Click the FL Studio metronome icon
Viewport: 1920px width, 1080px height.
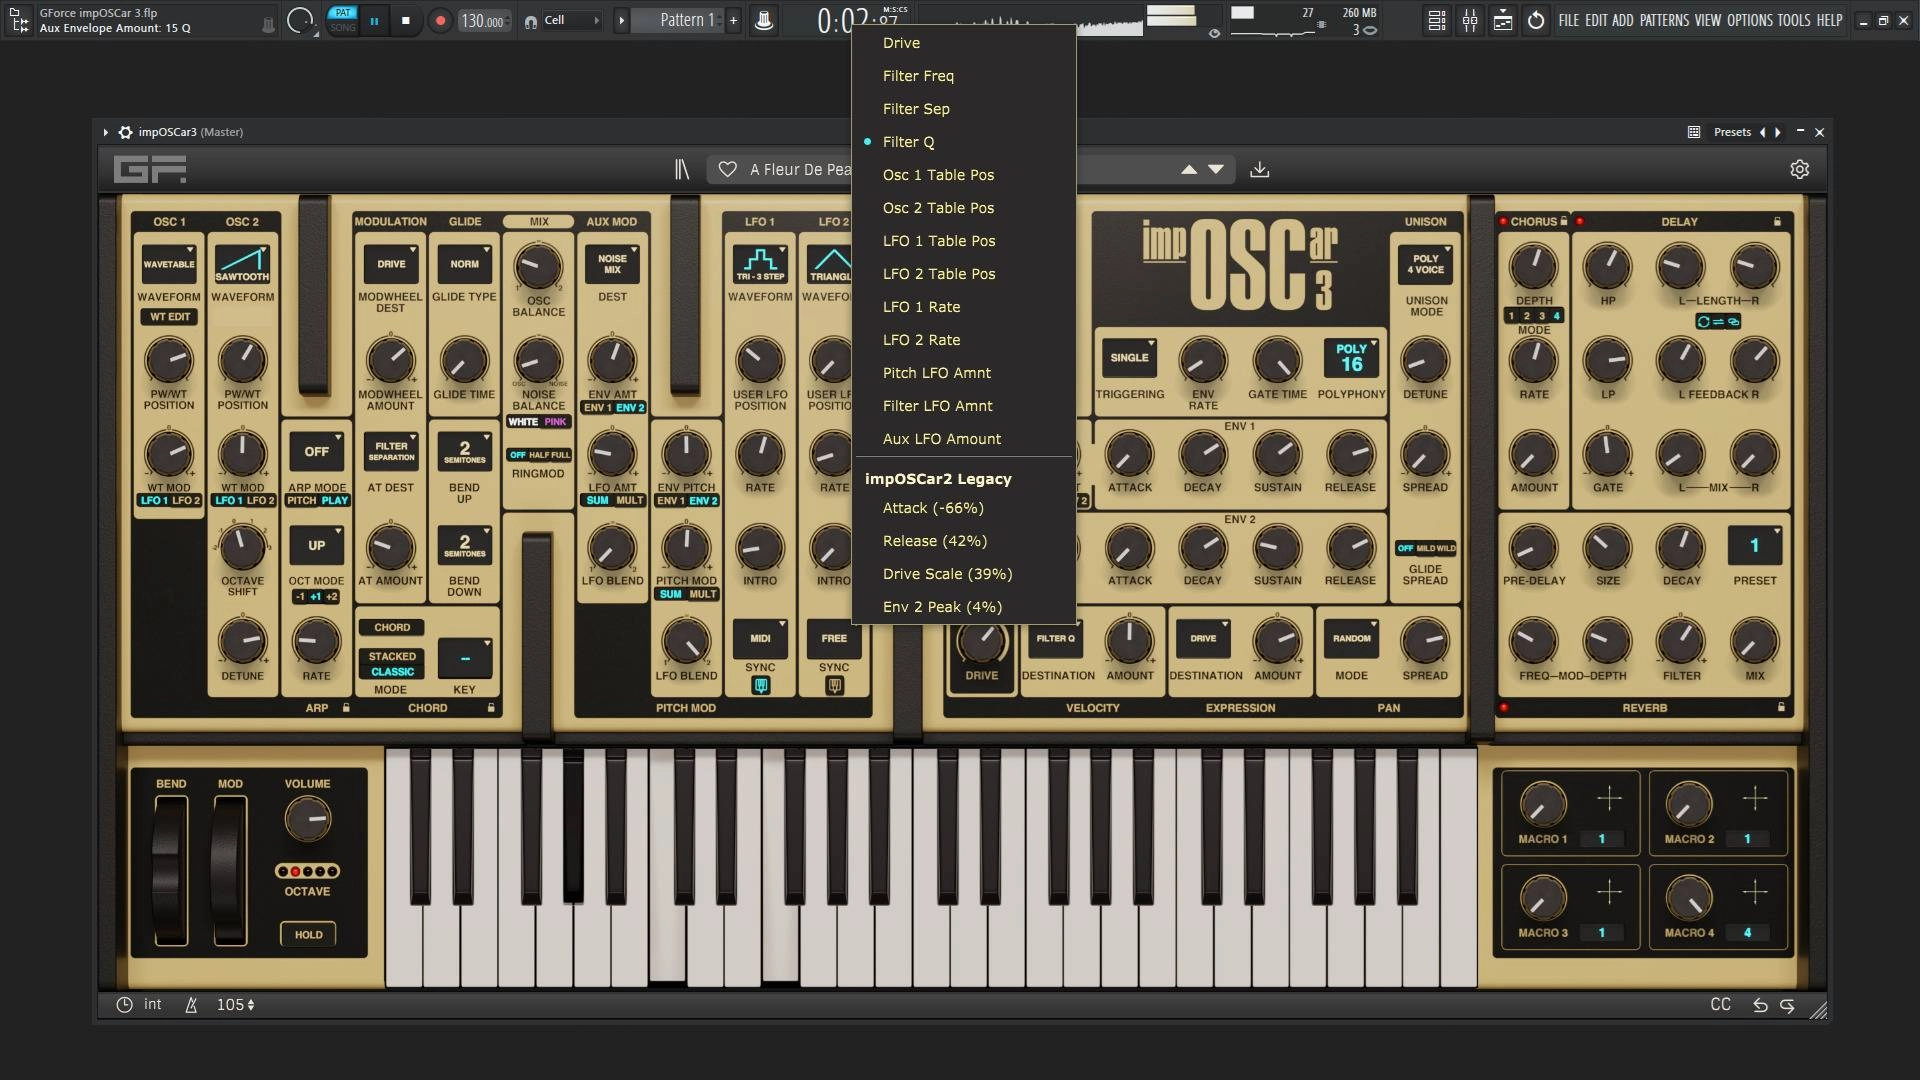coord(764,20)
